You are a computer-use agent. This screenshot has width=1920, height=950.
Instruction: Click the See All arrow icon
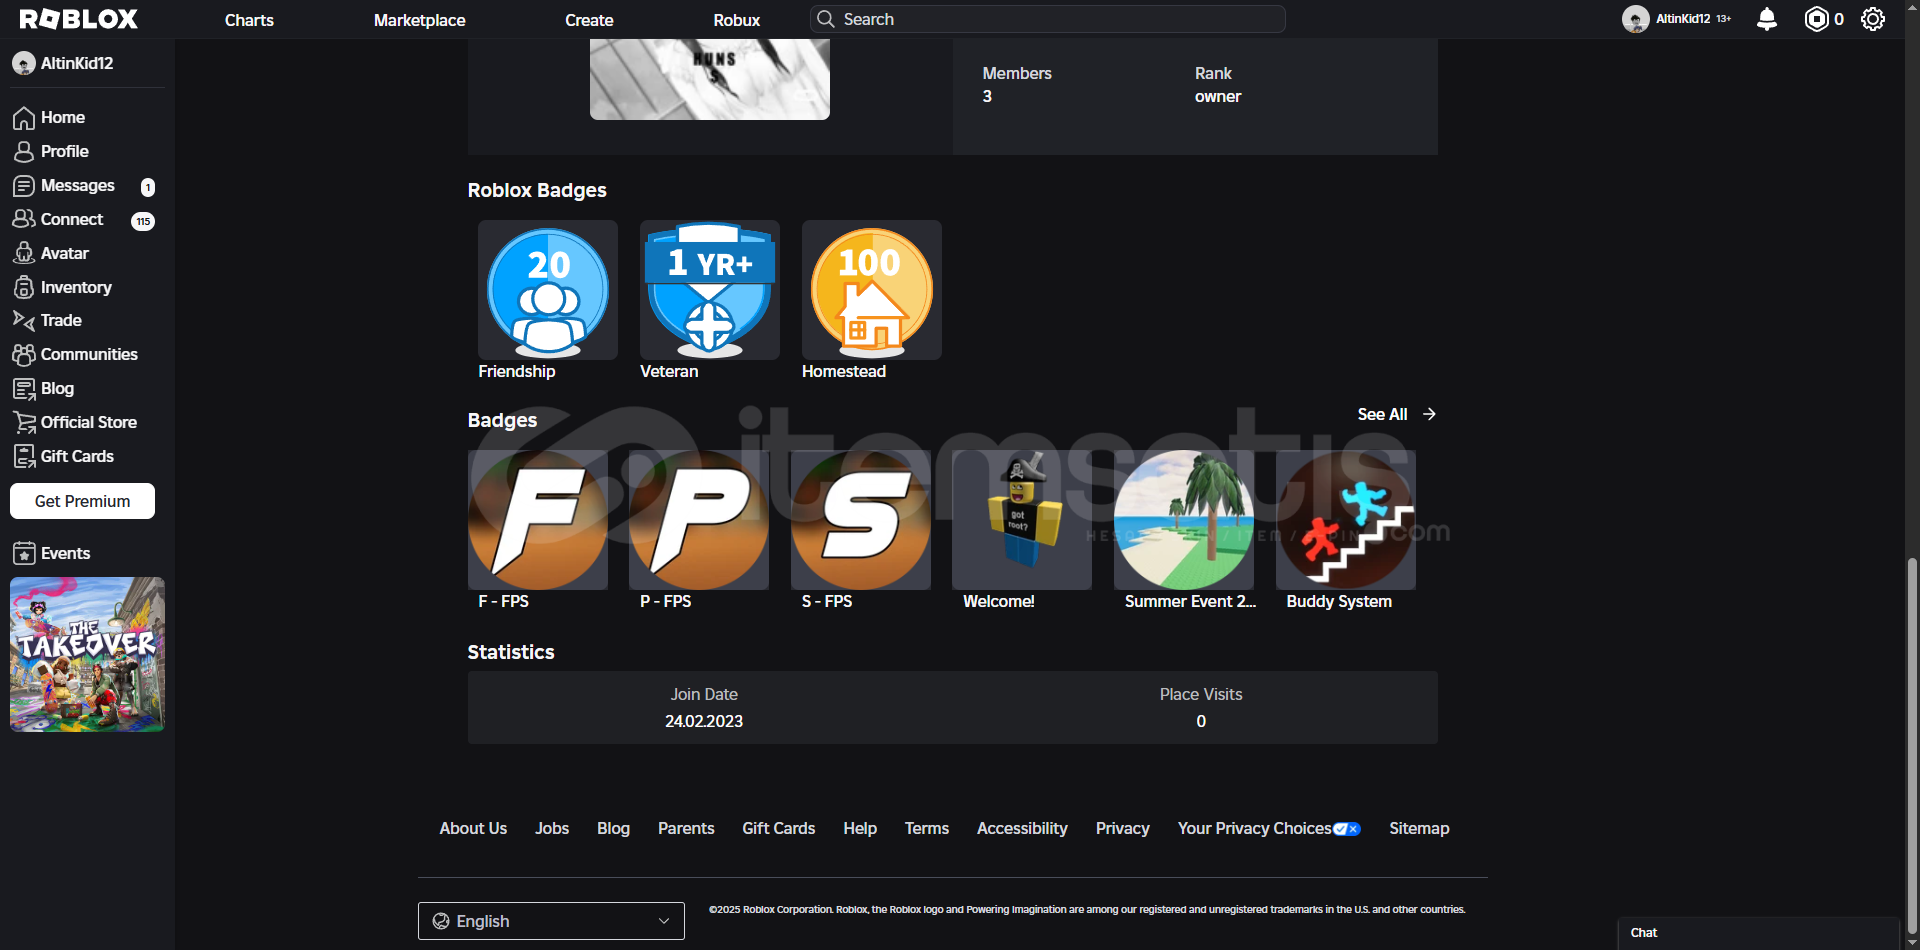(x=1429, y=414)
